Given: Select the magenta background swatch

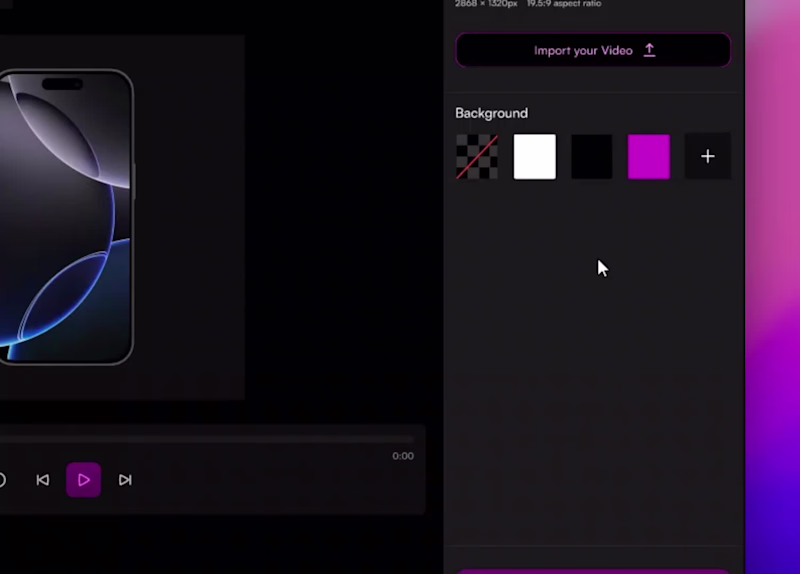Looking at the screenshot, I should [649, 157].
